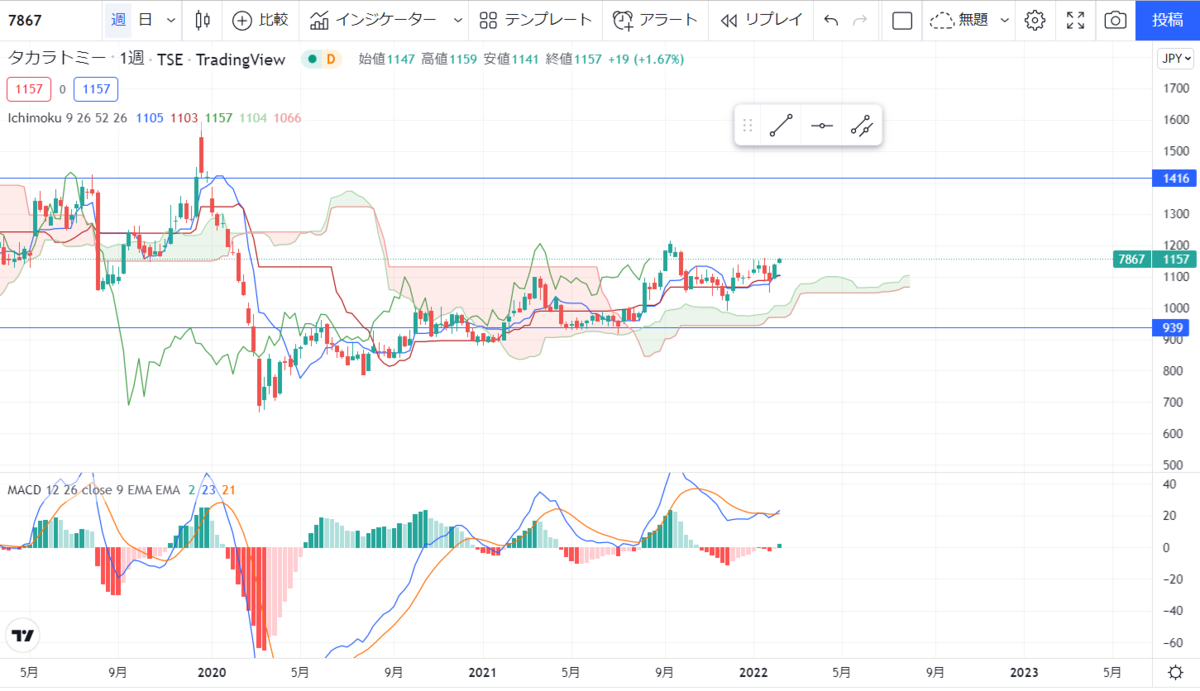Open chart settings gear in top toolbar
Screen dimensions: 1200x691
pyautogui.click(x=1035, y=20)
